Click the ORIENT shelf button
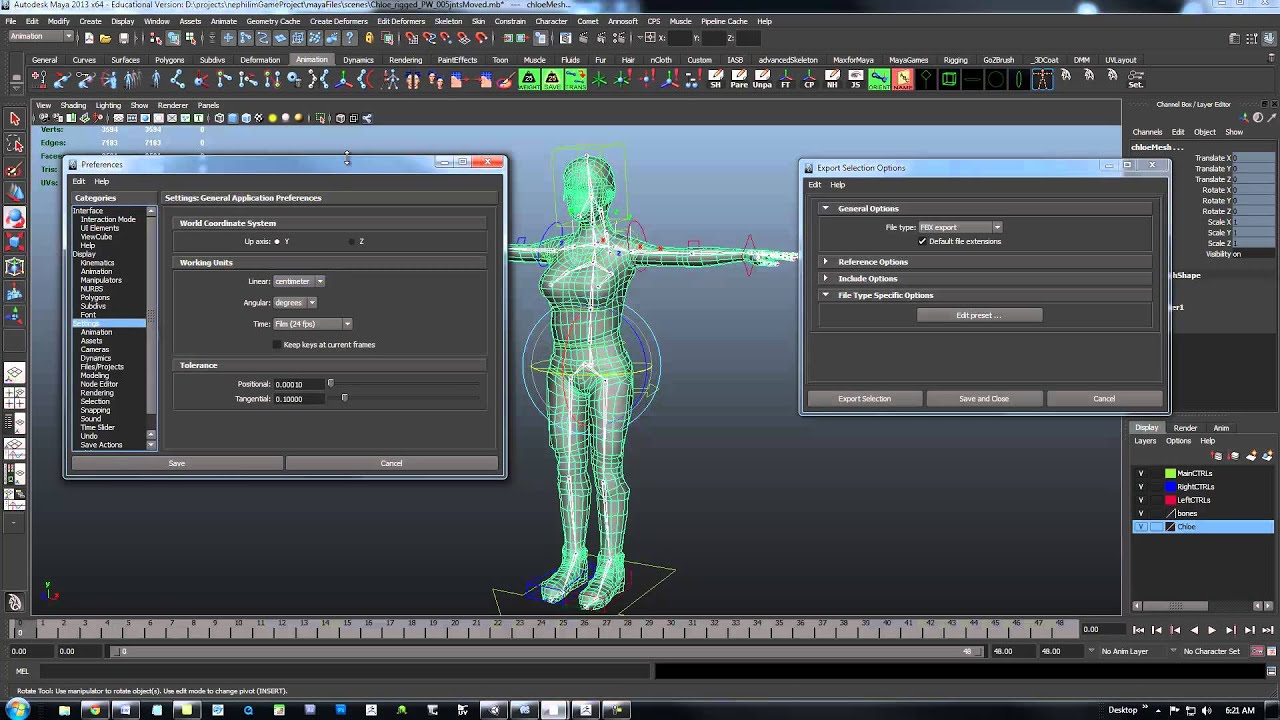Viewport: 1280px width, 720px height. coord(879,81)
